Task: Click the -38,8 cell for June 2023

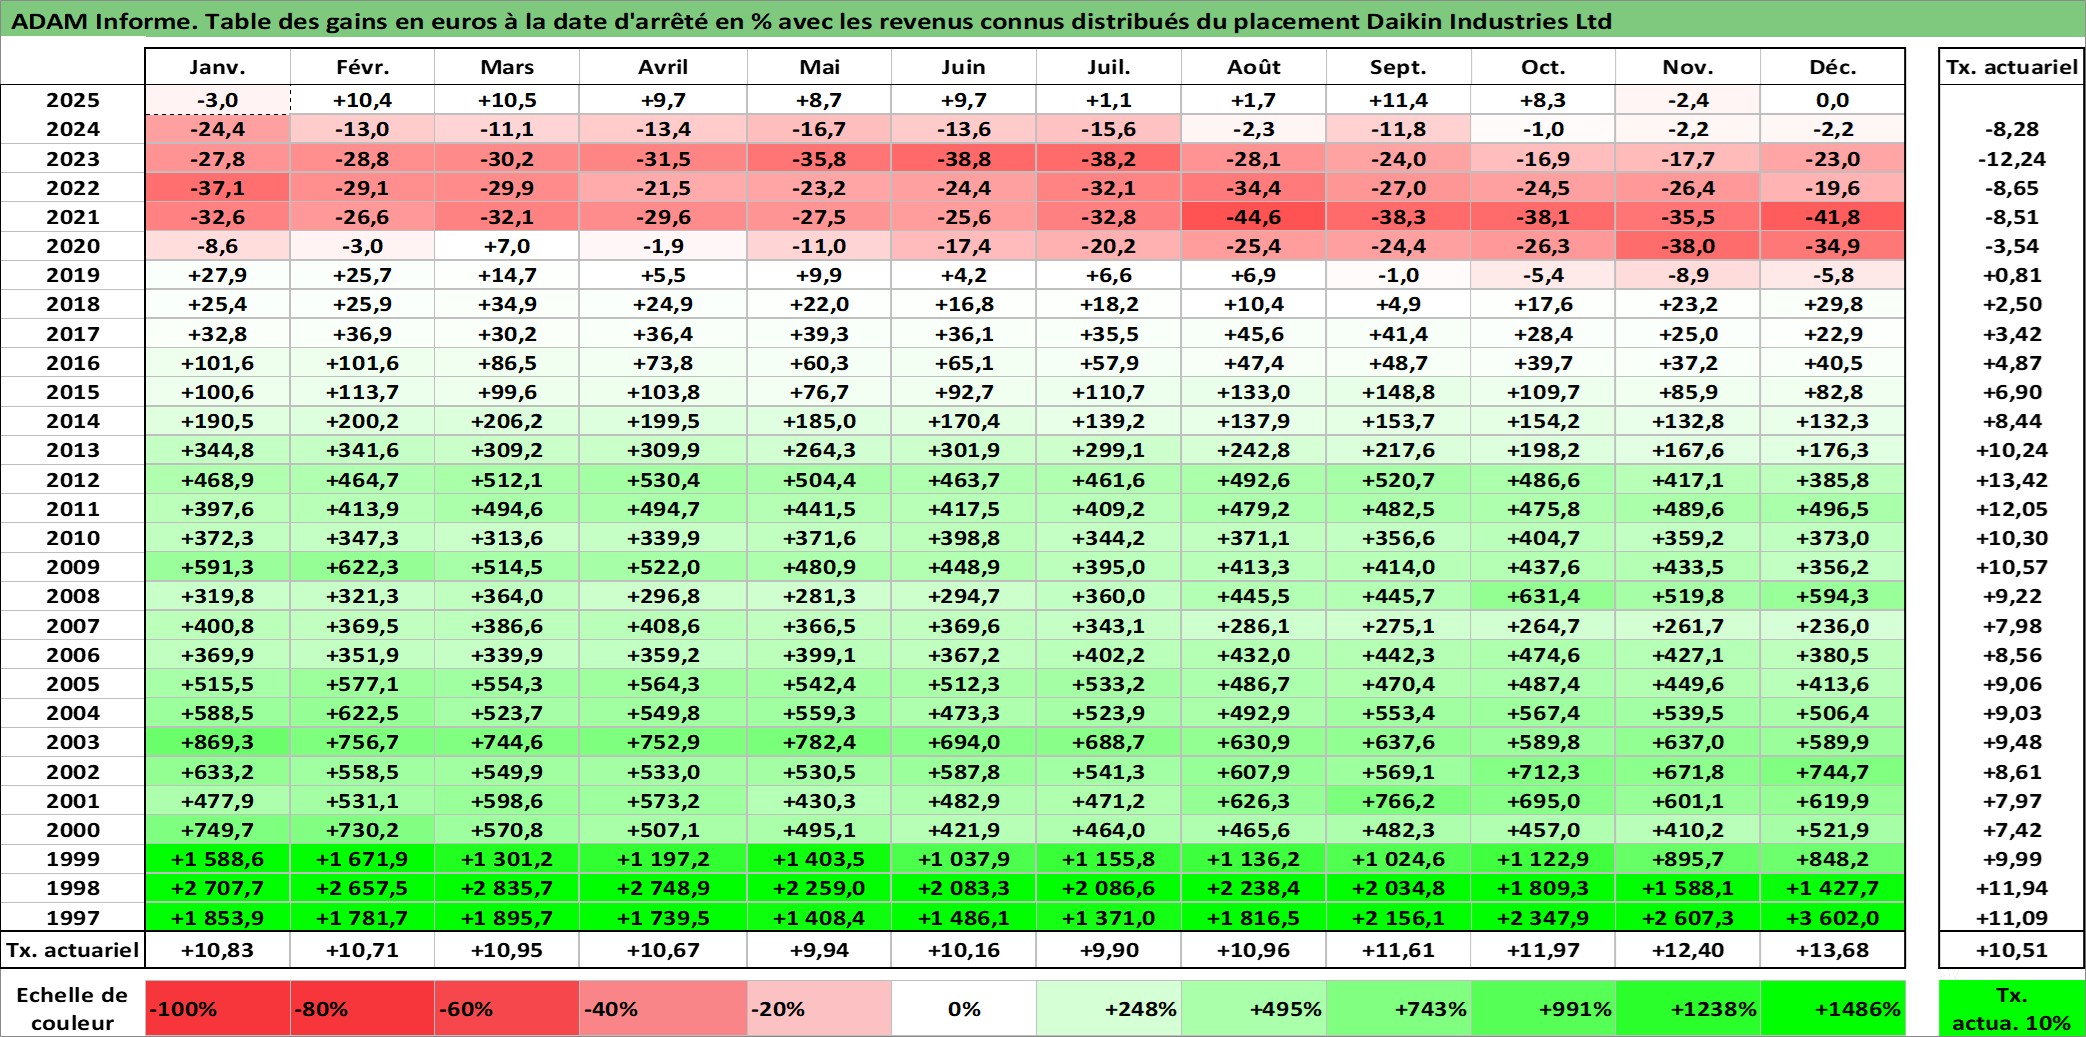Action: pyautogui.click(x=964, y=159)
